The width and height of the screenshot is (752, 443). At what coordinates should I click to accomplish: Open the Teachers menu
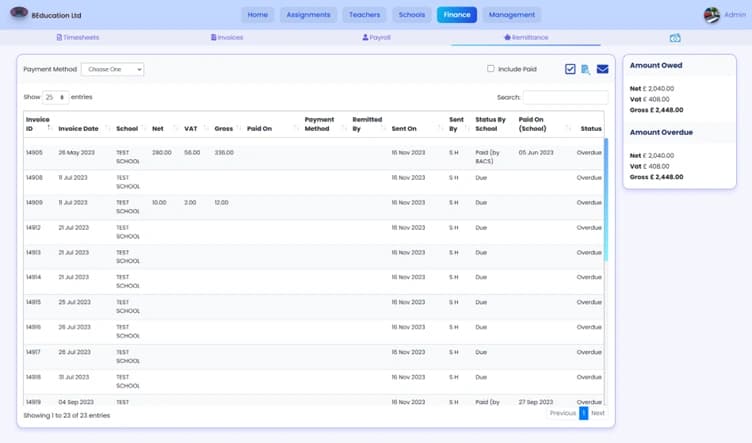tap(364, 15)
